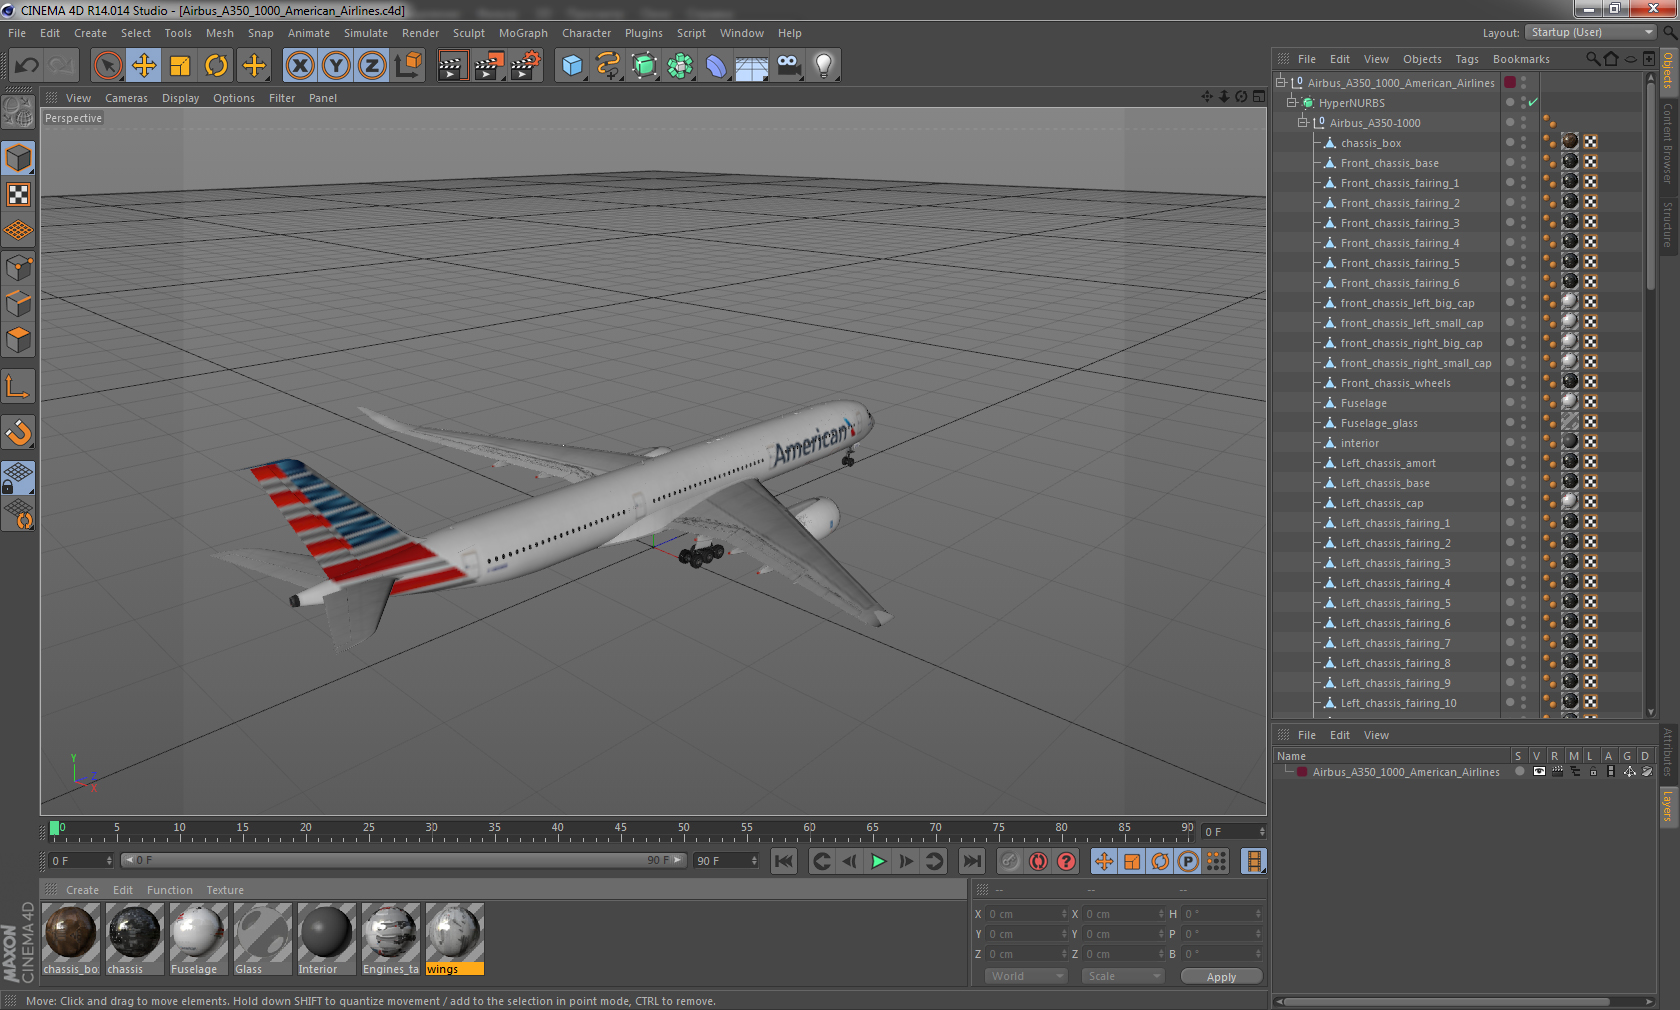Select the Glass material swatch

(262, 939)
